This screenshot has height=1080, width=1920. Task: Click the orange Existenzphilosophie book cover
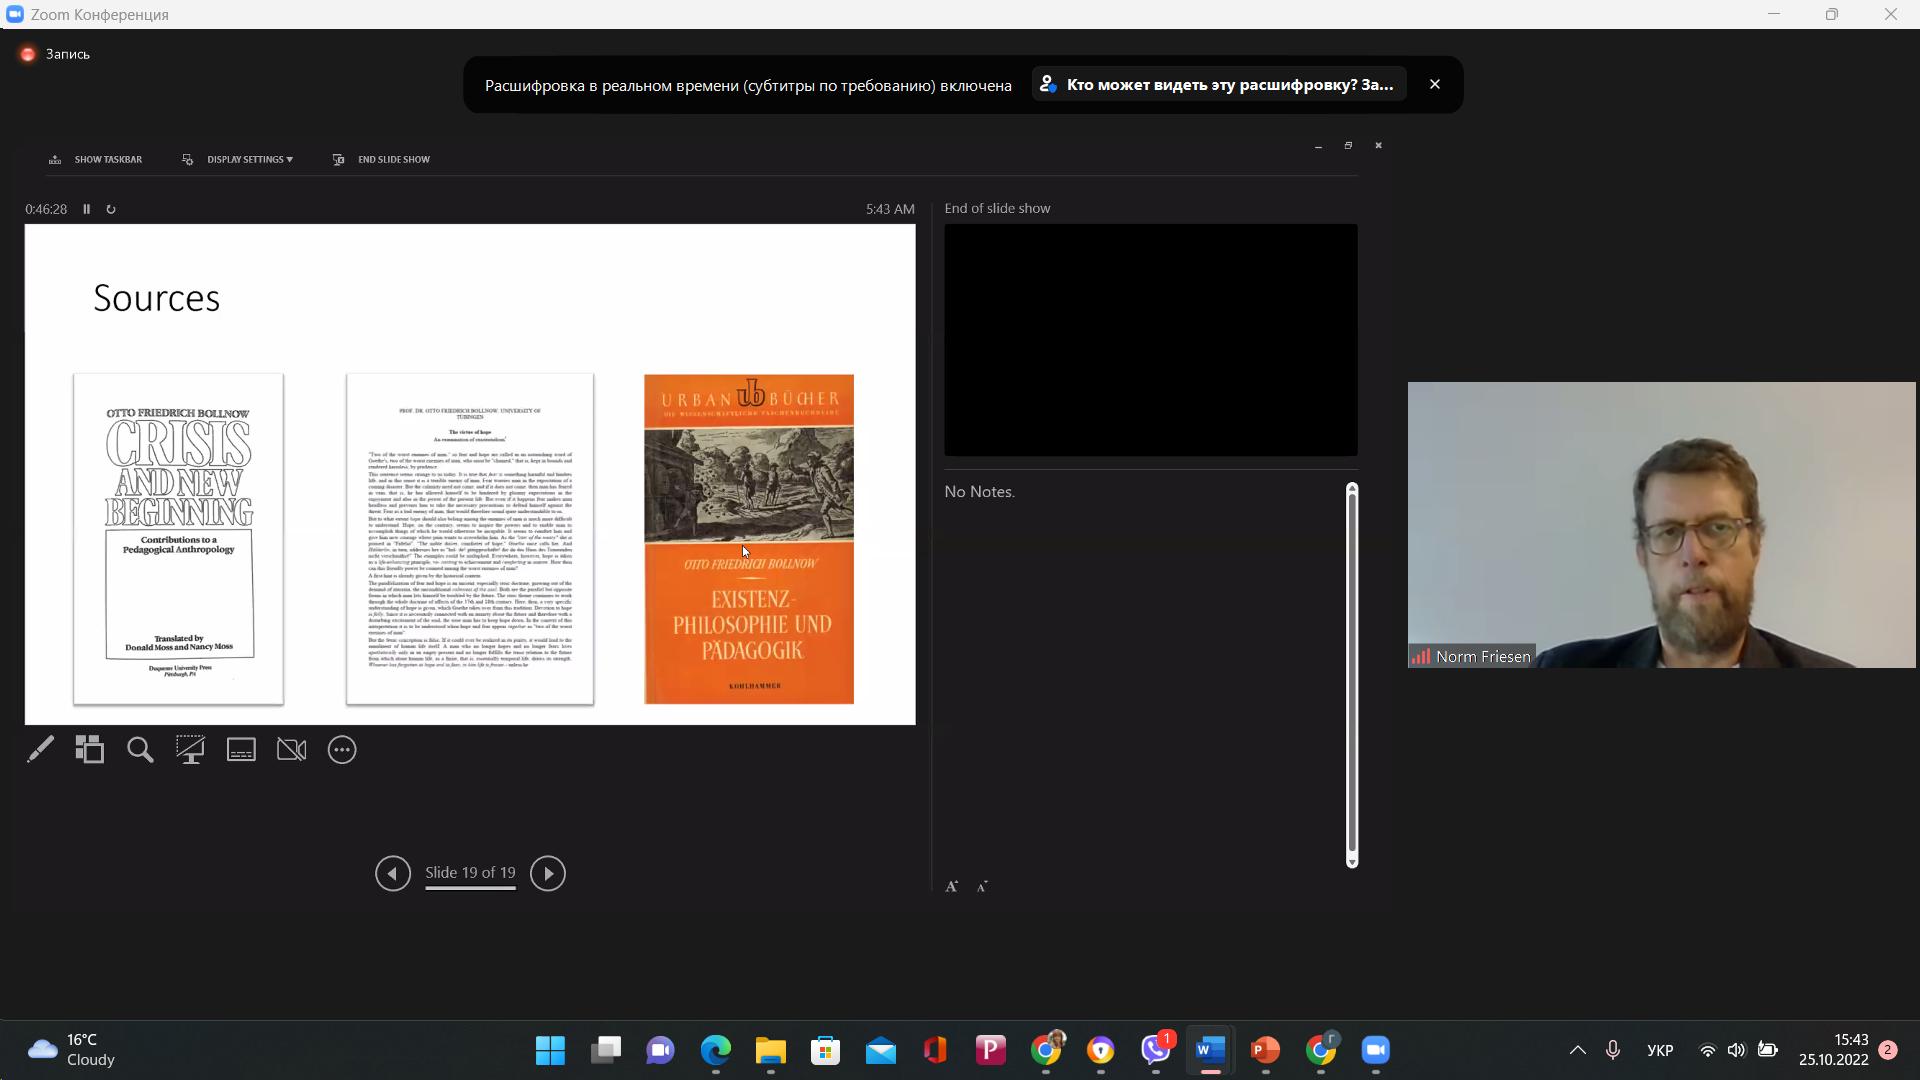[x=749, y=539]
